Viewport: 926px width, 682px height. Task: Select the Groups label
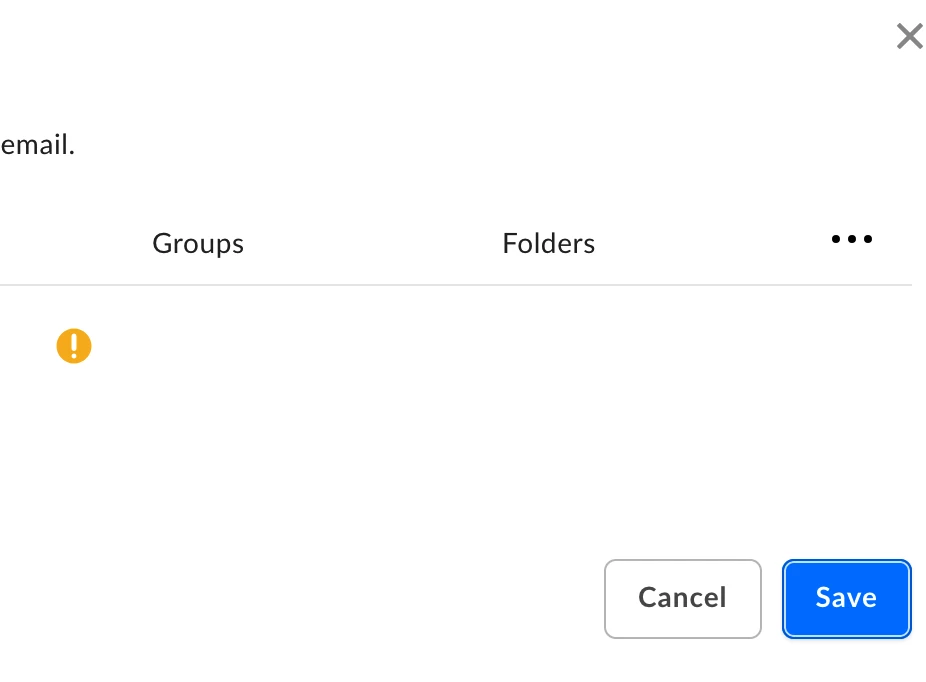click(198, 244)
